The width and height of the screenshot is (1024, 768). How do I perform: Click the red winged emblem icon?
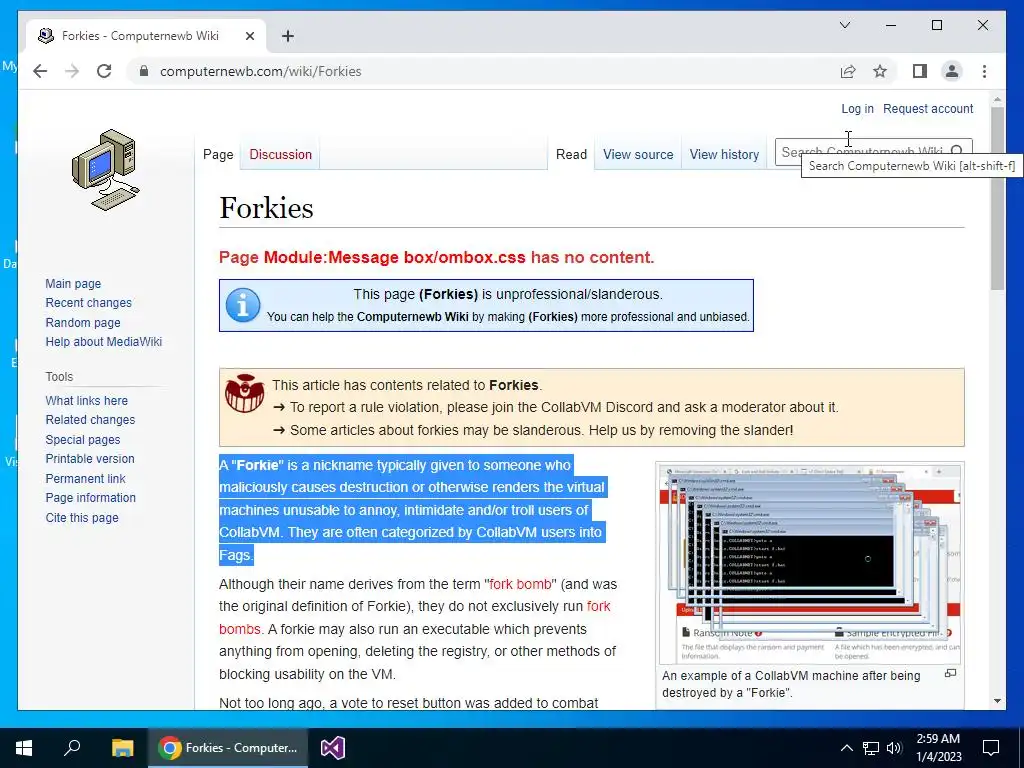(x=244, y=393)
